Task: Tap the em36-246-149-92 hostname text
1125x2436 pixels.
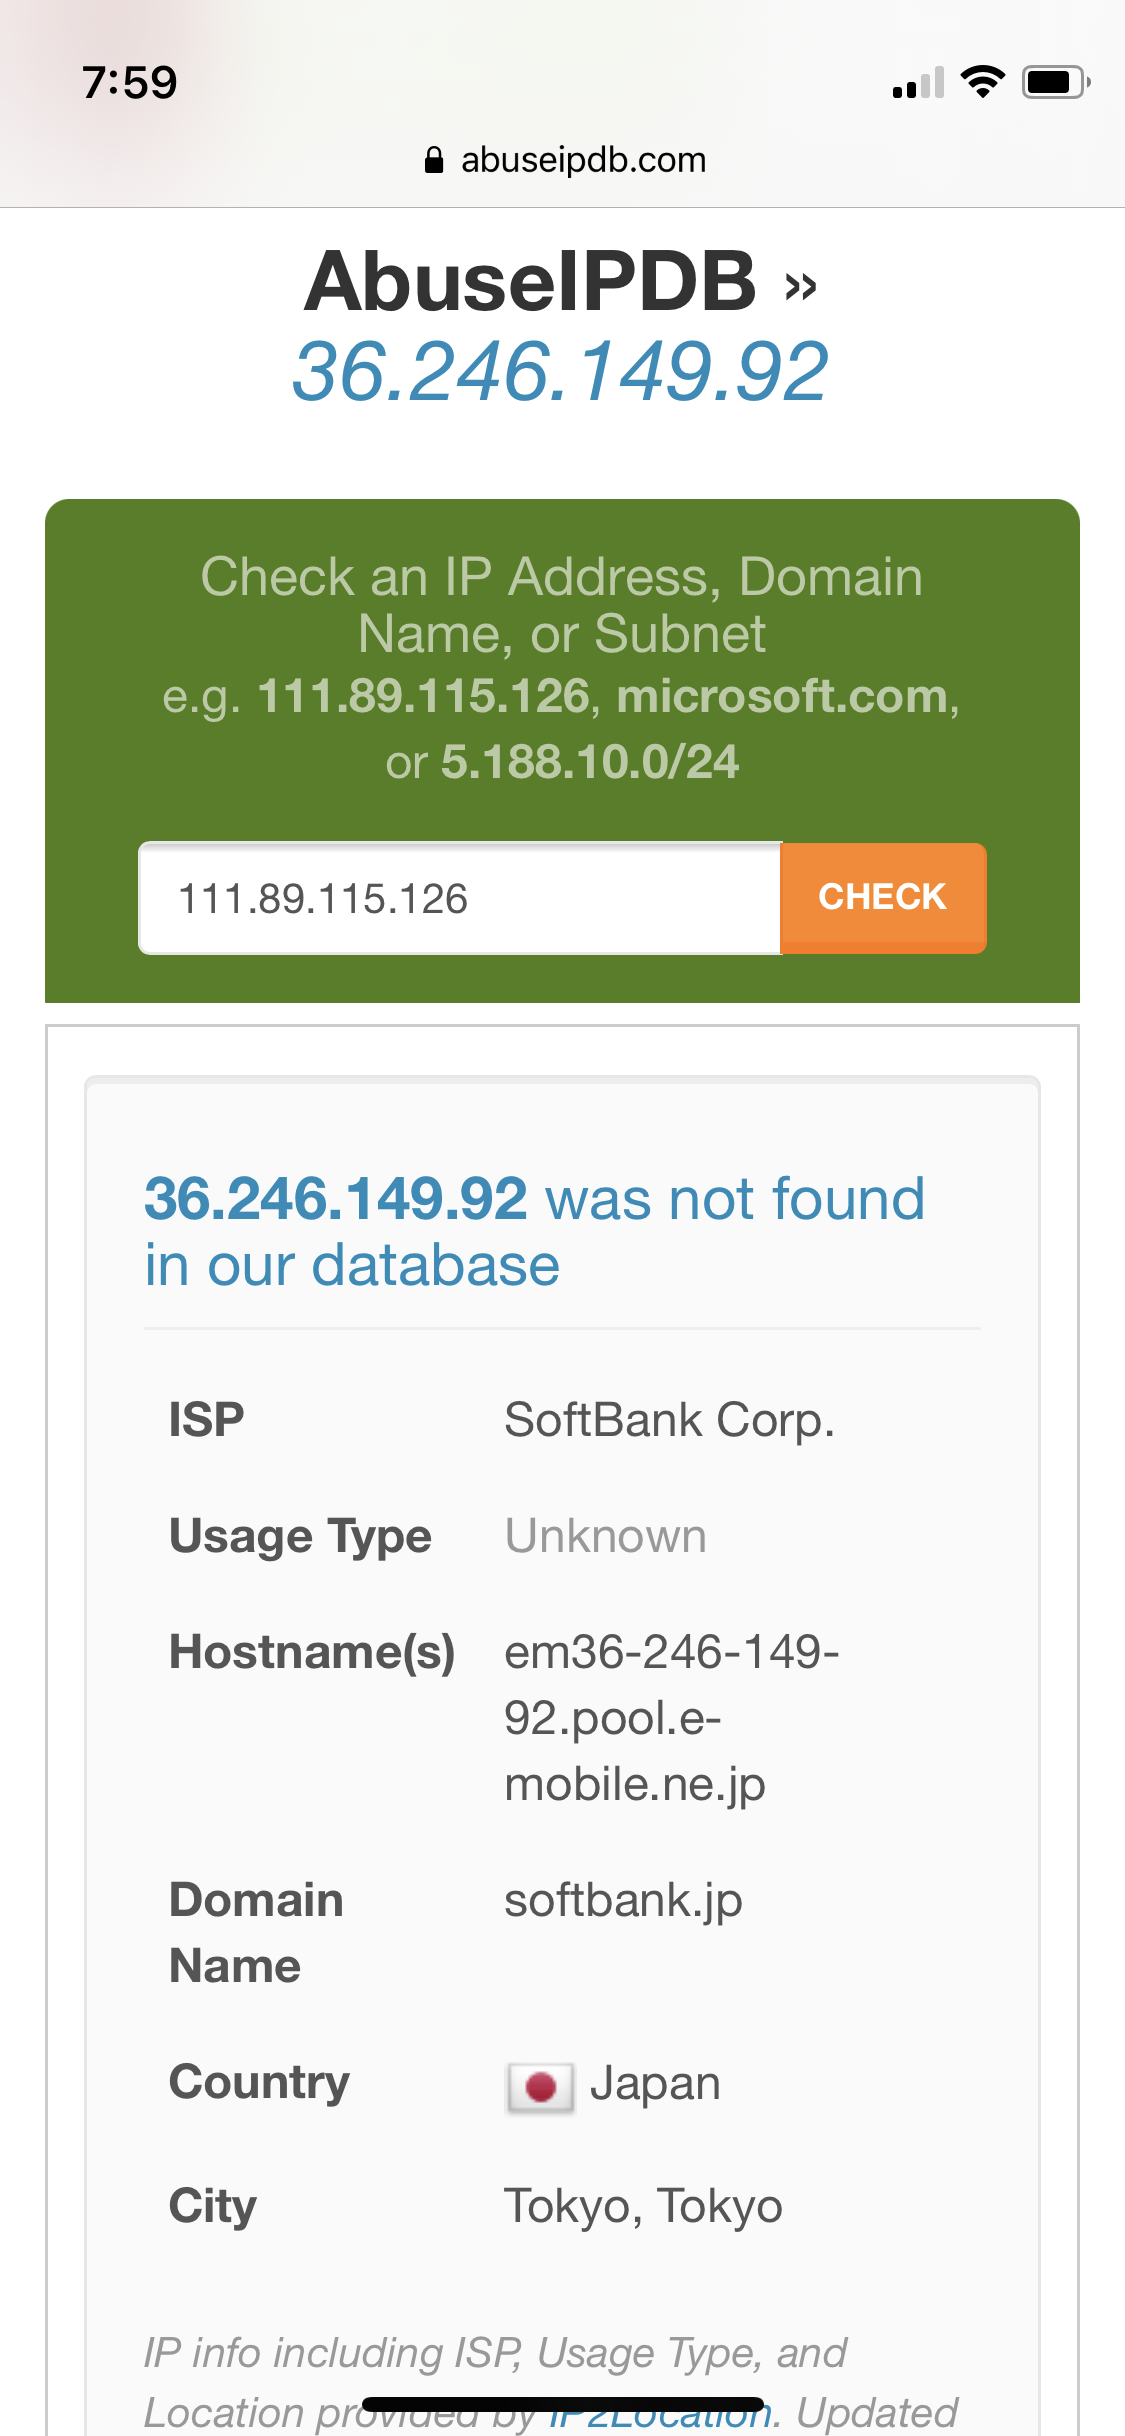Action: (670, 1717)
